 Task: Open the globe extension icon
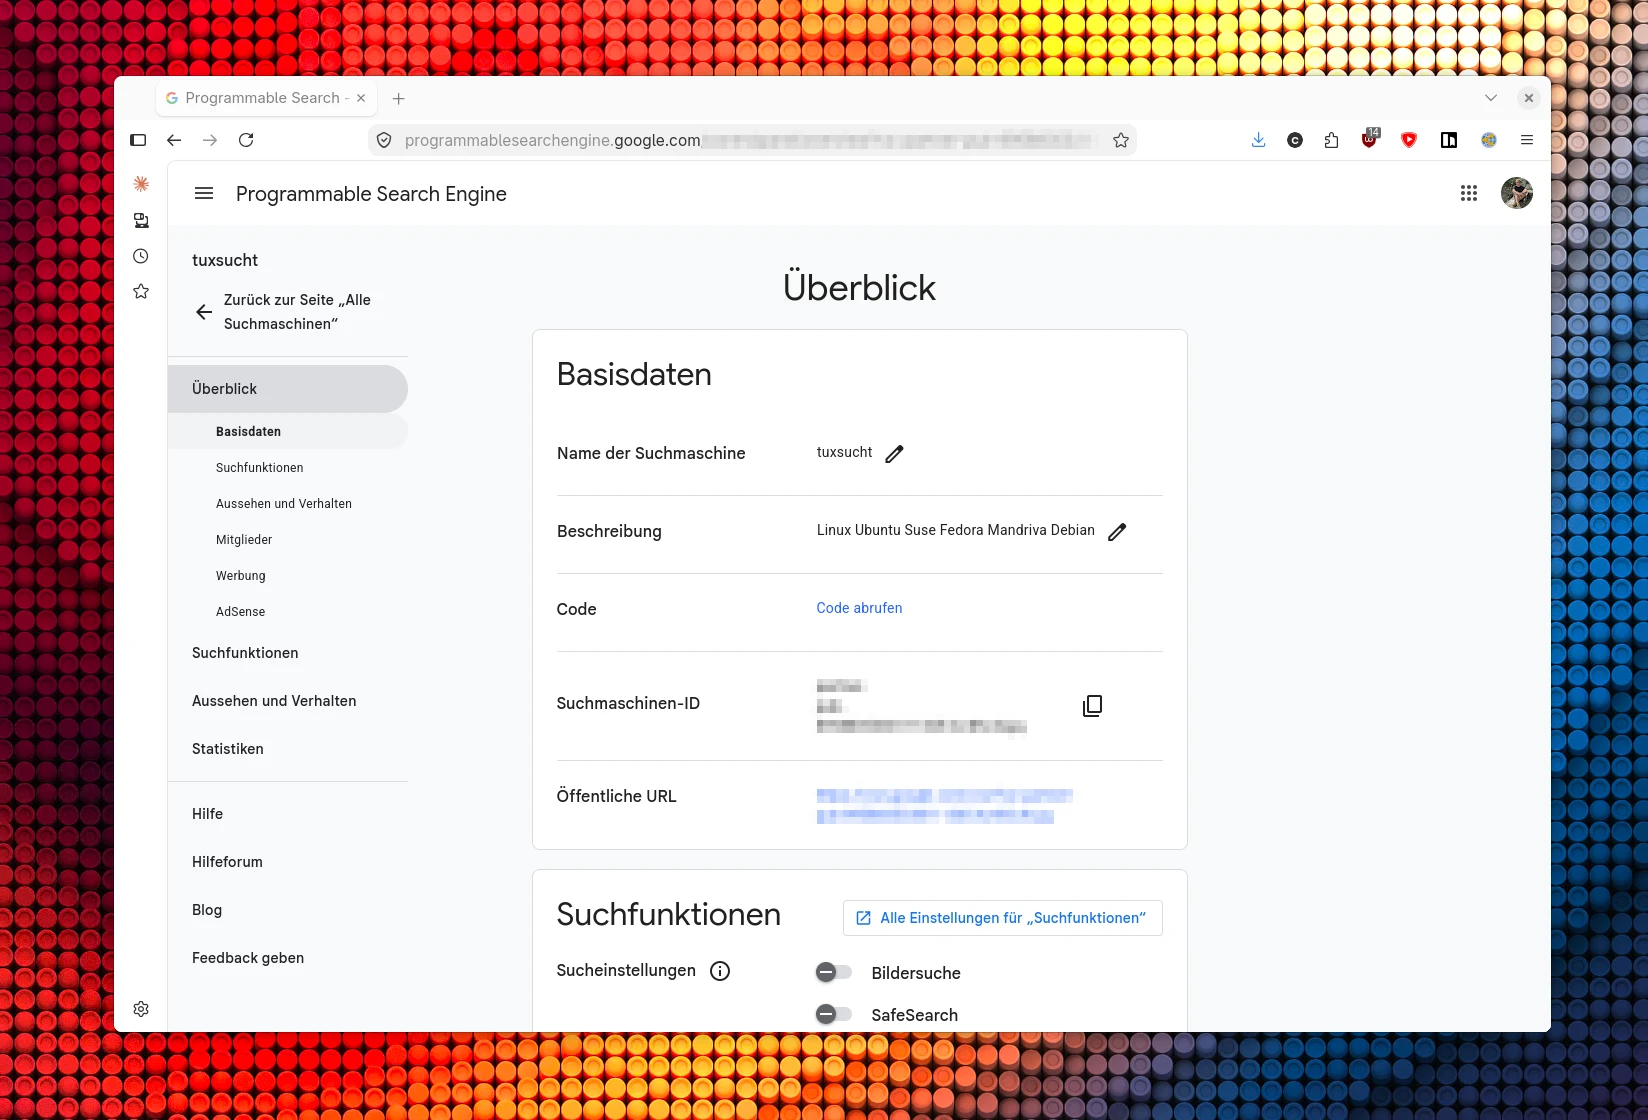click(x=1489, y=140)
